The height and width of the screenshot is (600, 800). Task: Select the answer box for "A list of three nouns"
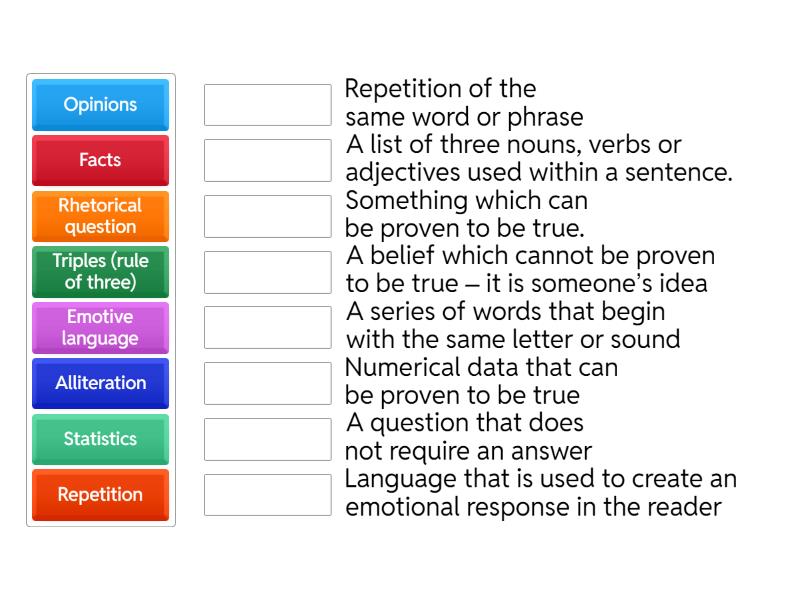pos(268,160)
